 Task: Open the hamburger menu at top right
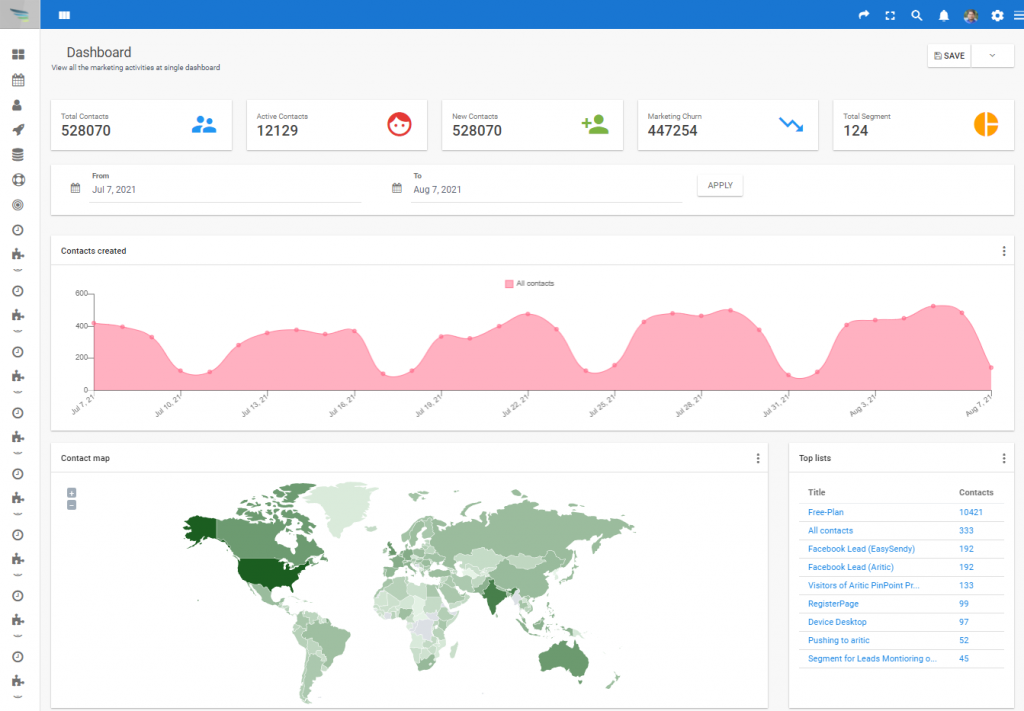pos(1018,15)
